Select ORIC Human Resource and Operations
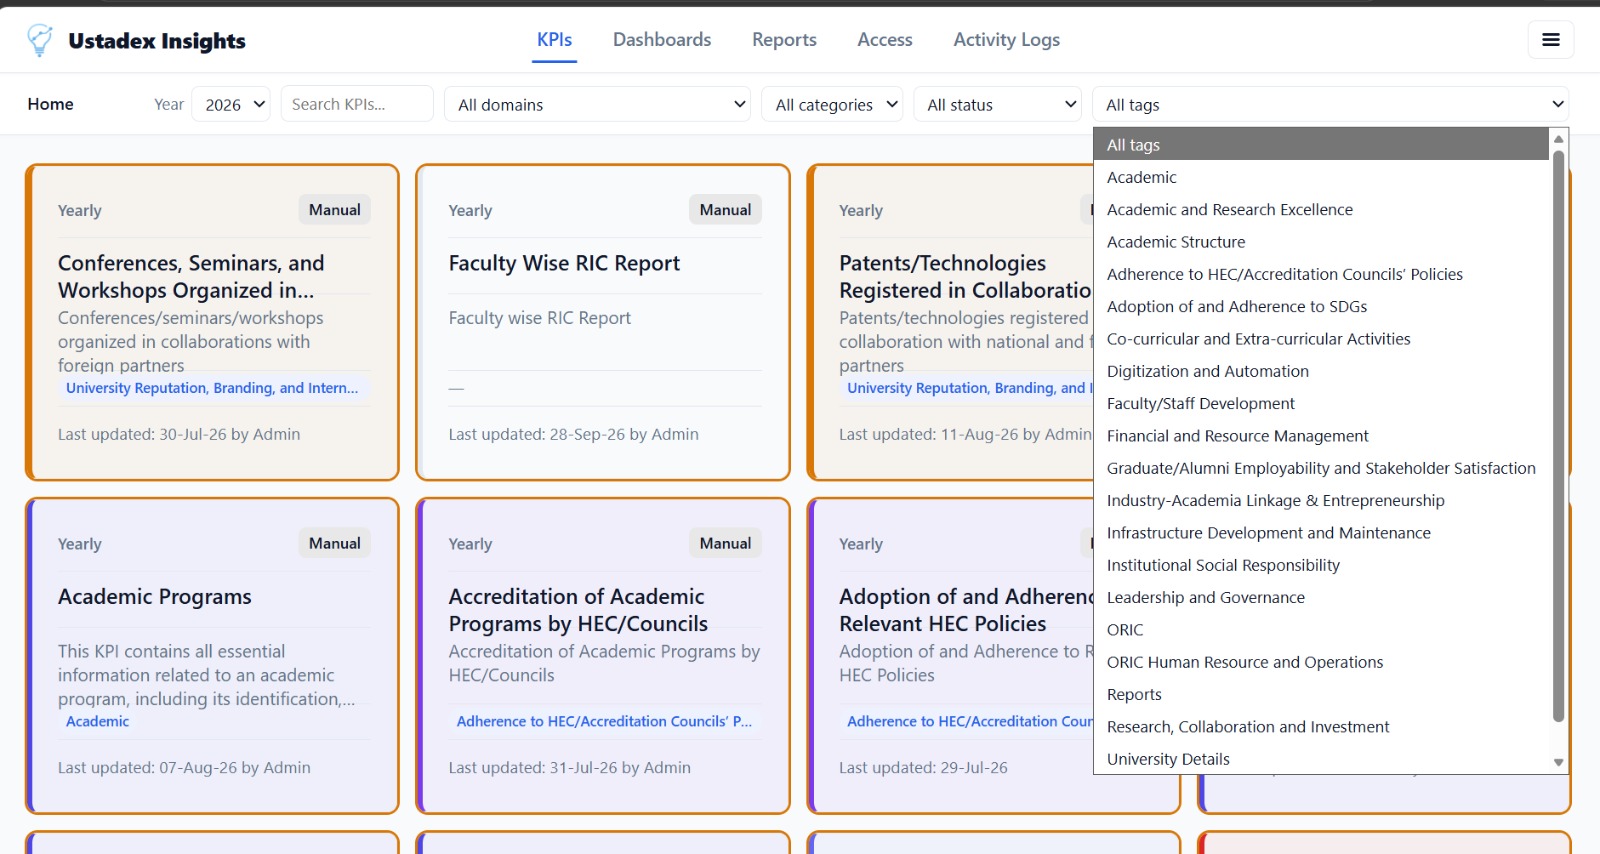The image size is (1600, 854). (1321, 662)
